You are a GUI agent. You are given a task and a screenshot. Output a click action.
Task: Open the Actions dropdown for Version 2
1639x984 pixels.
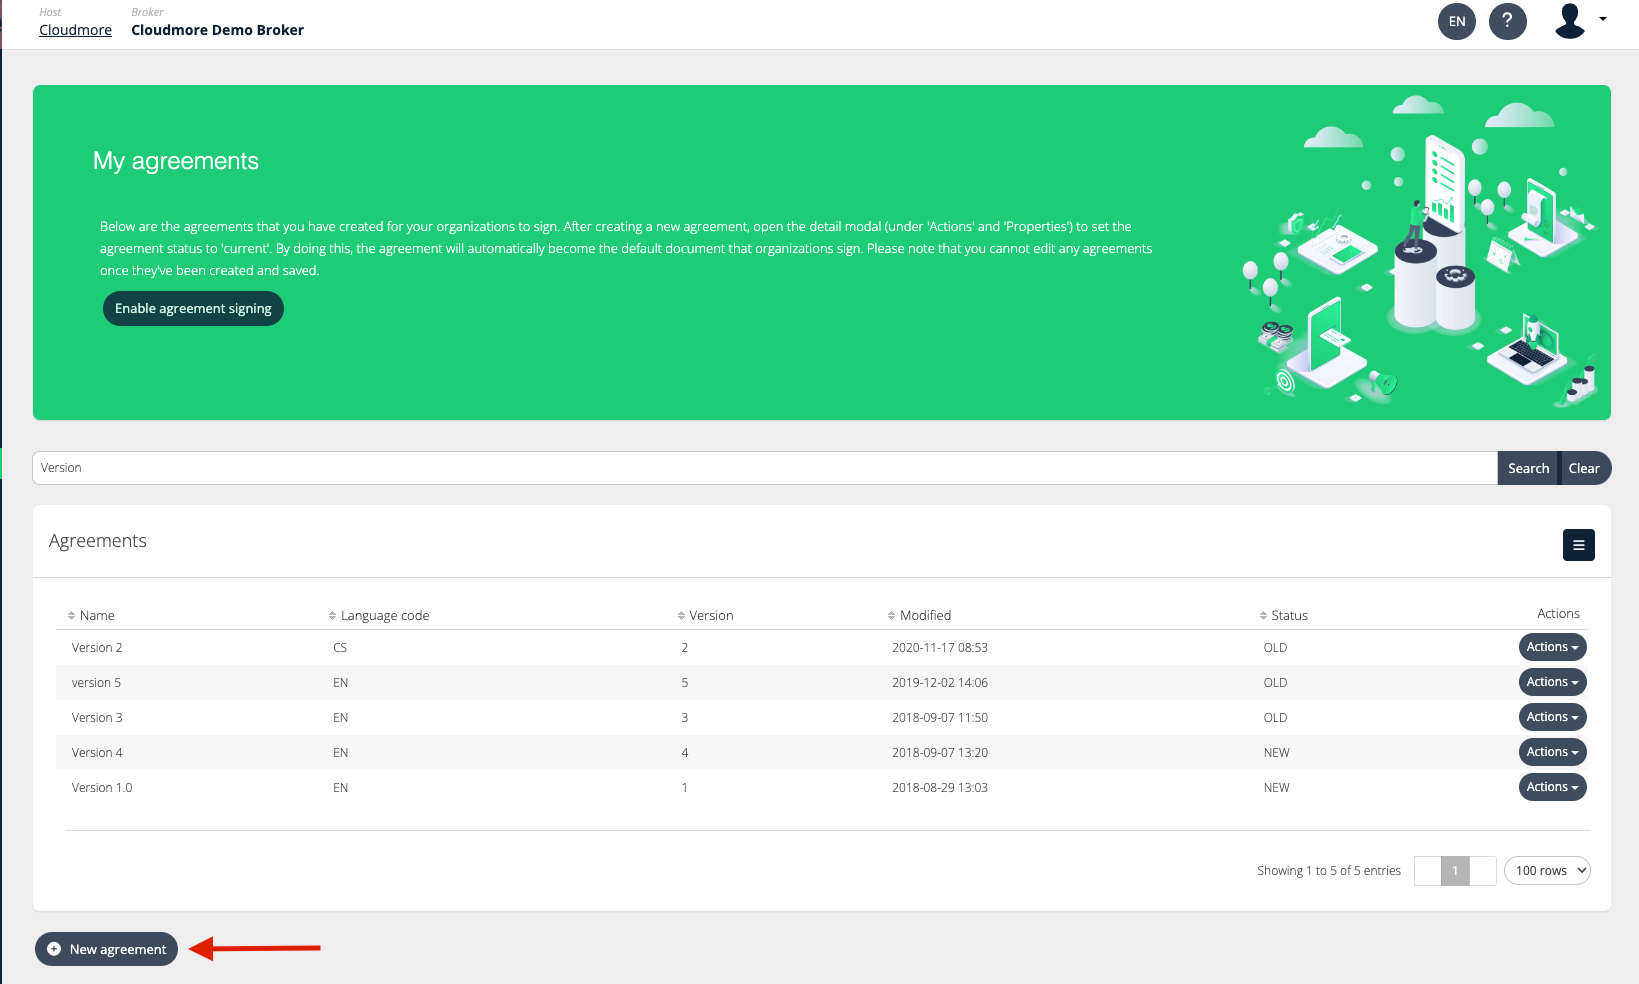(1552, 647)
